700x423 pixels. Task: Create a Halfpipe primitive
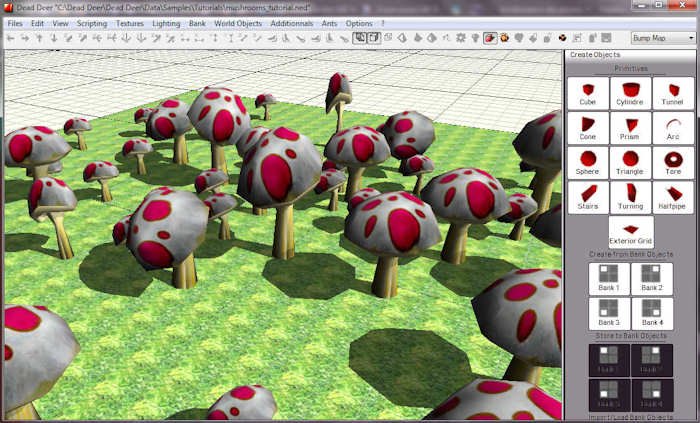673,197
